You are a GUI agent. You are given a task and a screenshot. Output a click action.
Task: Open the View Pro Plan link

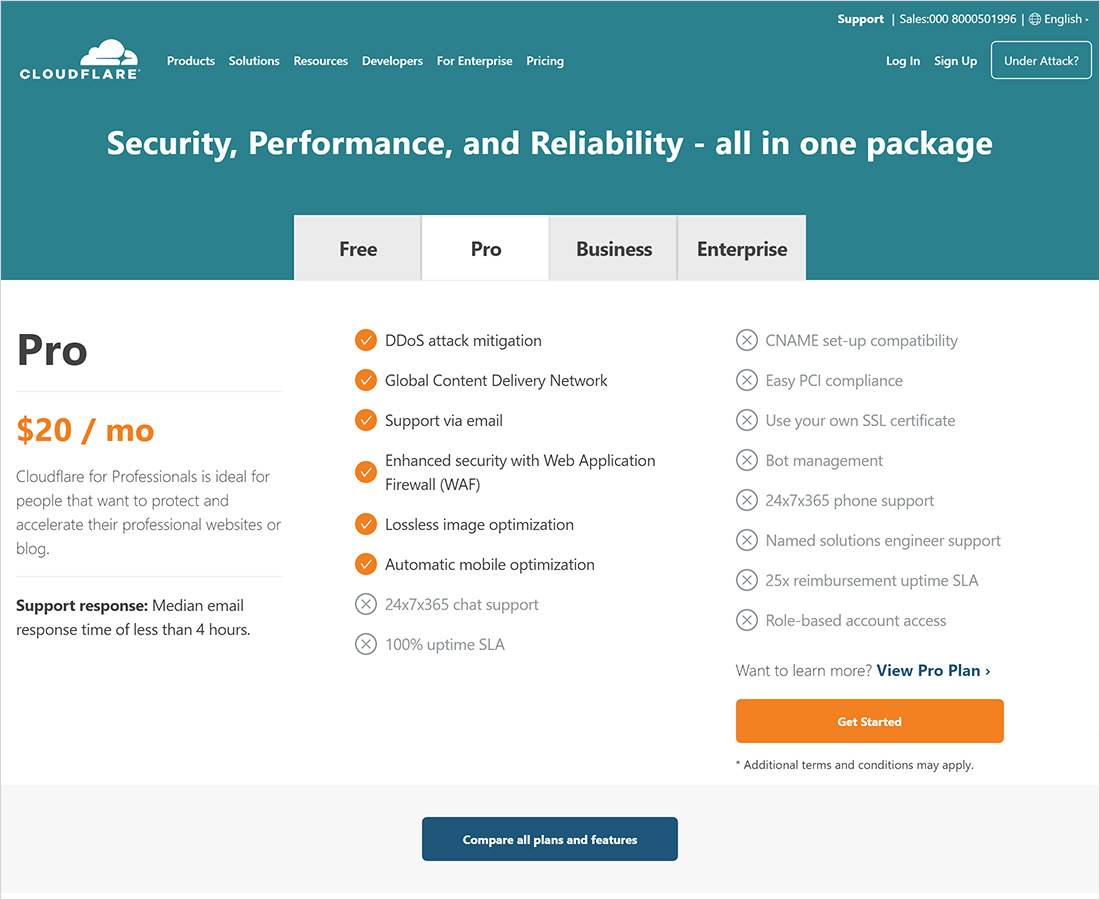pos(933,671)
